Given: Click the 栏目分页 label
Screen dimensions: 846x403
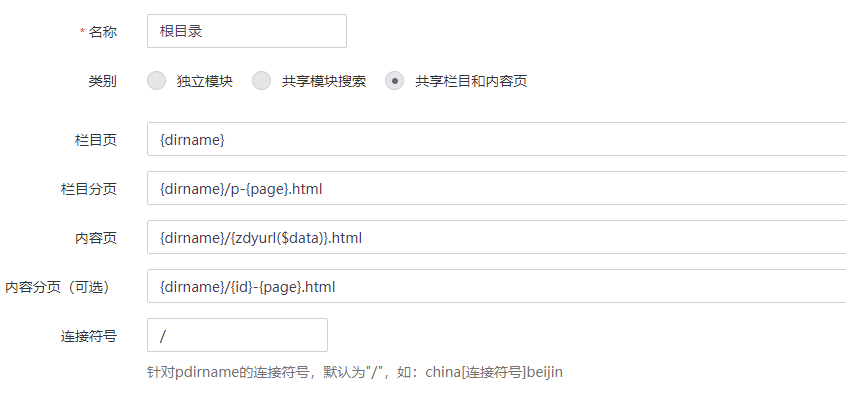Looking at the screenshot, I should click(x=89, y=189).
